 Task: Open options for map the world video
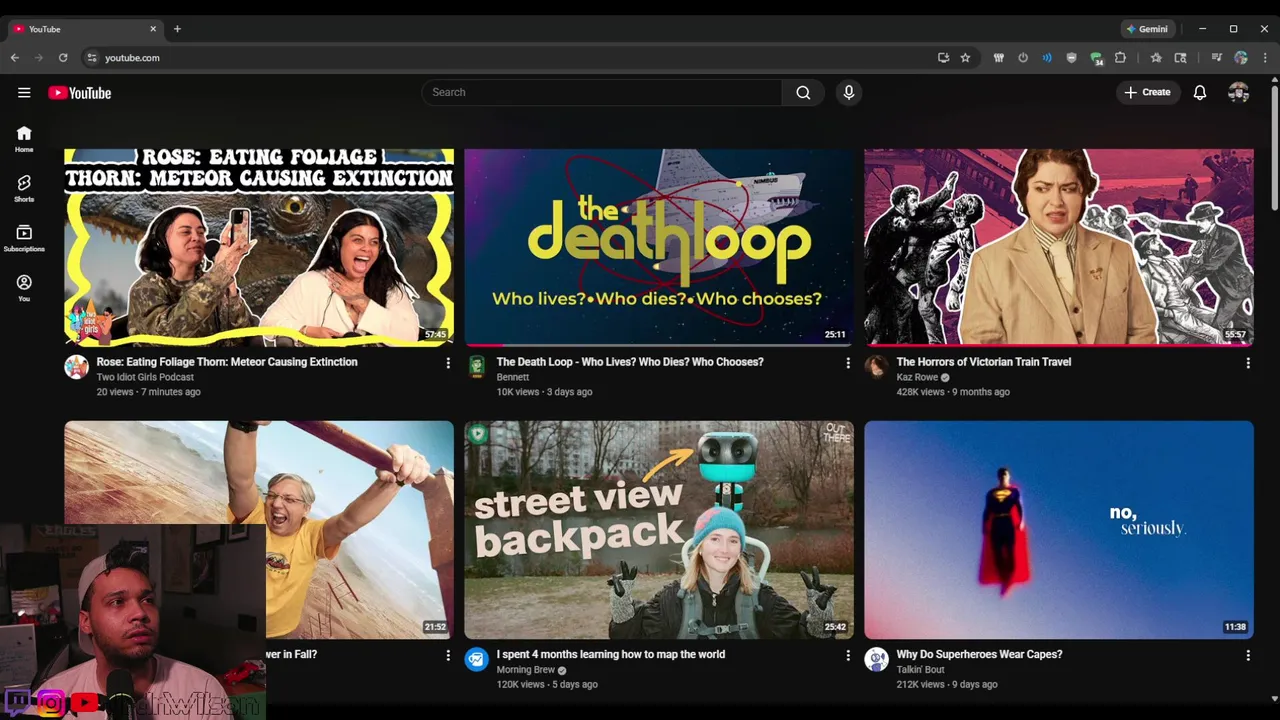848,655
